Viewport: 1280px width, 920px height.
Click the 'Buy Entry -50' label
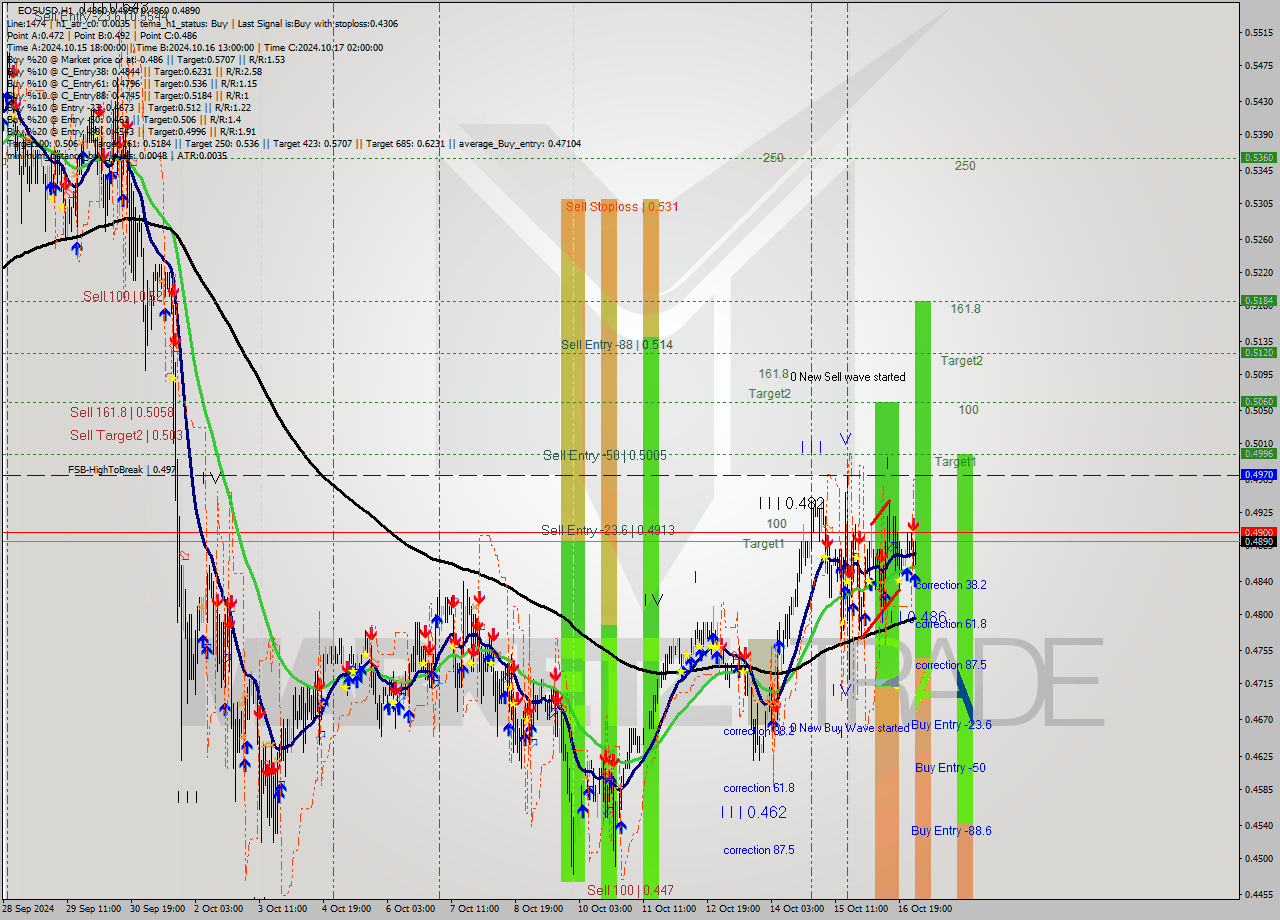[950, 768]
